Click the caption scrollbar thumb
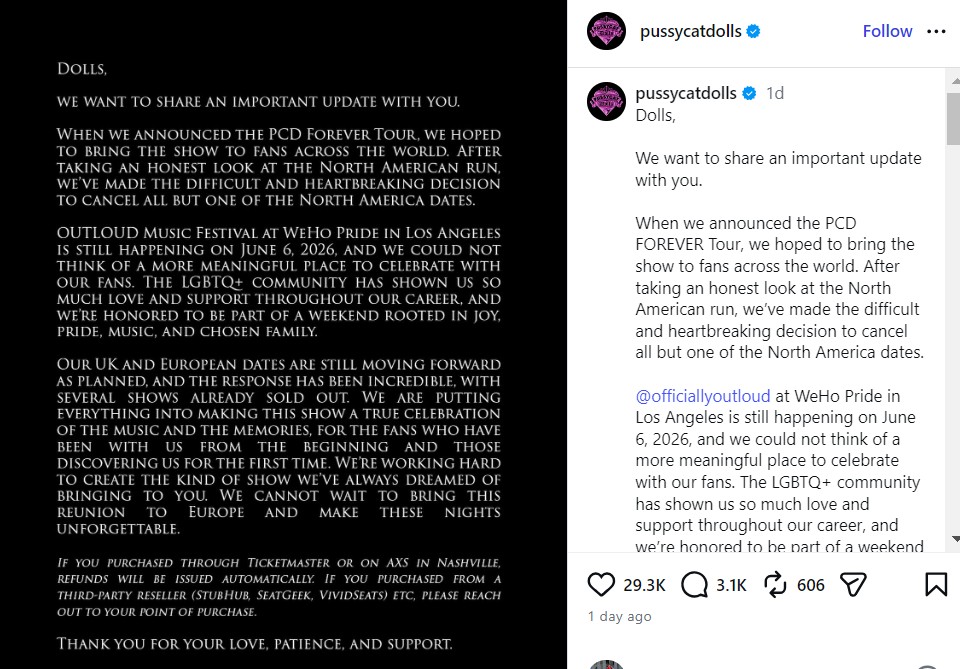Image resolution: width=960 pixels, height=669 pixels. pos(953,119)
